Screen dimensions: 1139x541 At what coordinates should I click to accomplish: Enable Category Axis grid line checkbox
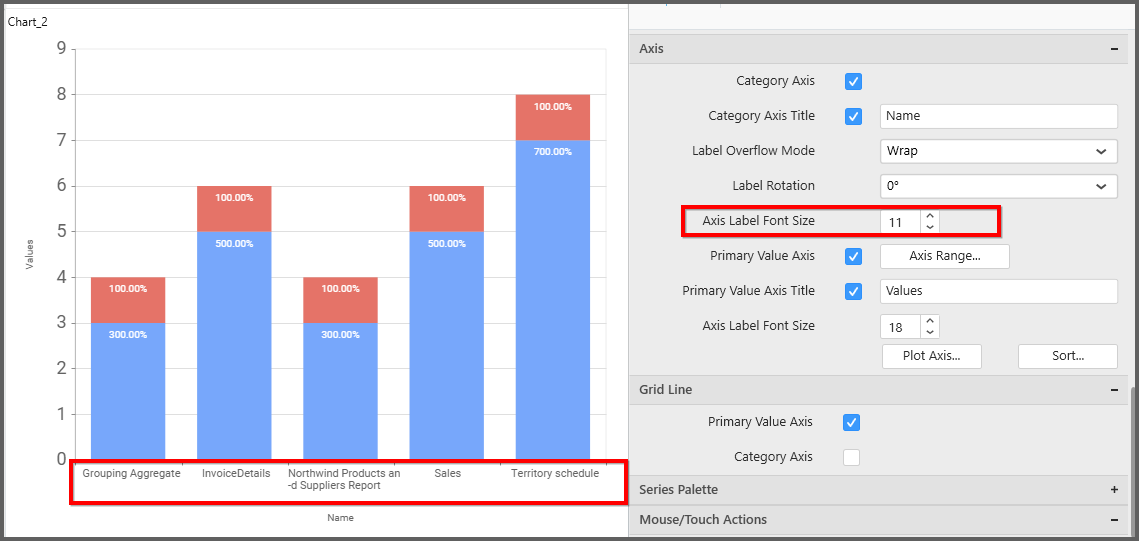click(x=851, y=457)
